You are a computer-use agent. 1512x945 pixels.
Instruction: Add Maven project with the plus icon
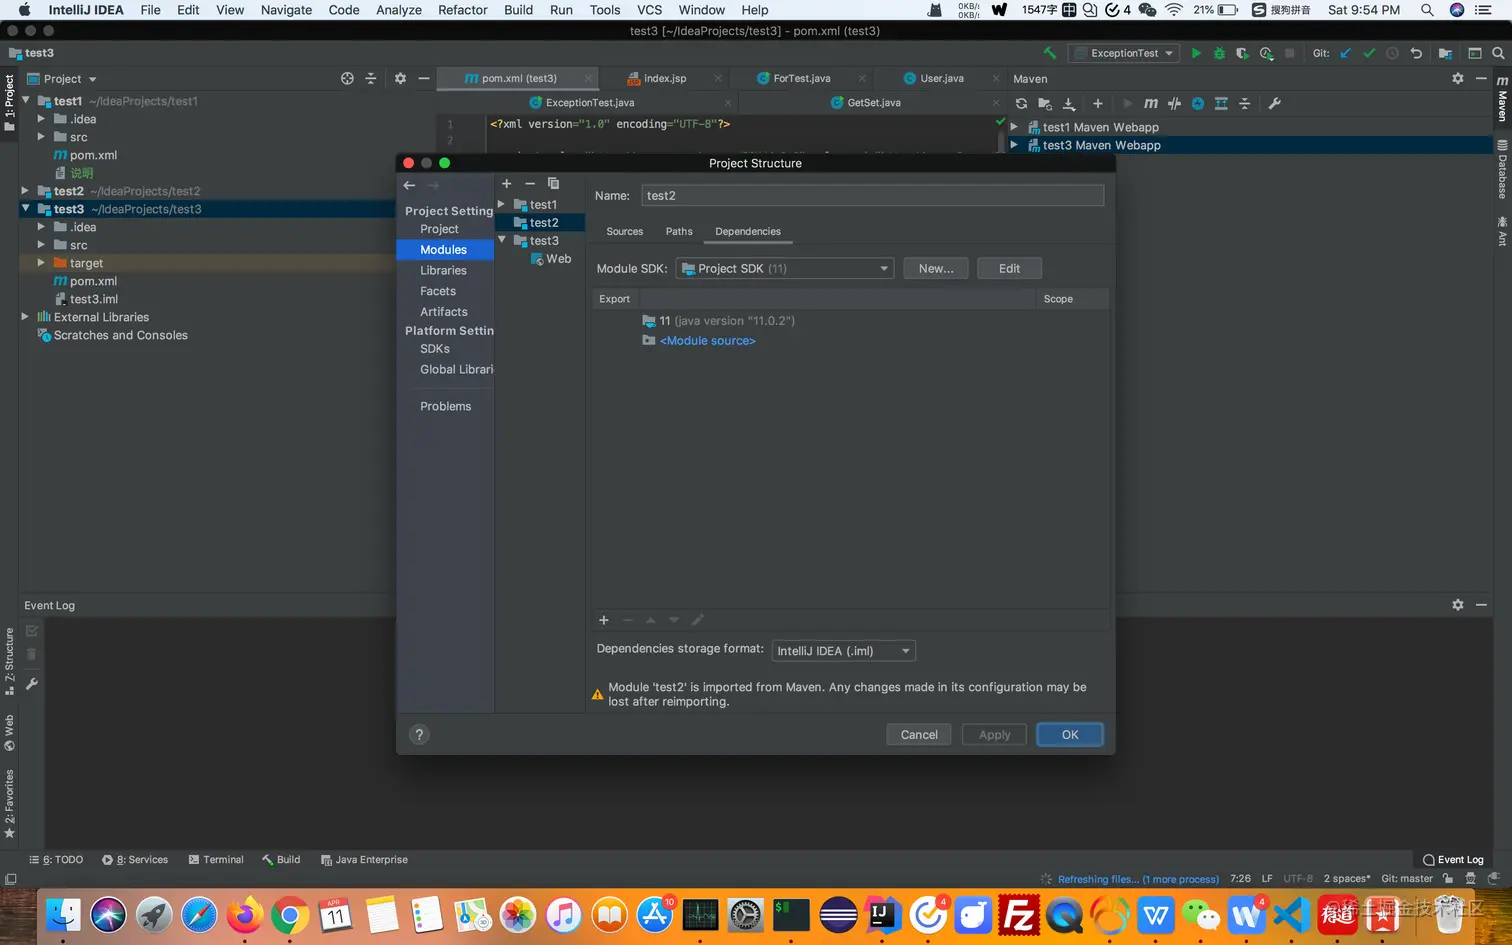pos(1098,103)
